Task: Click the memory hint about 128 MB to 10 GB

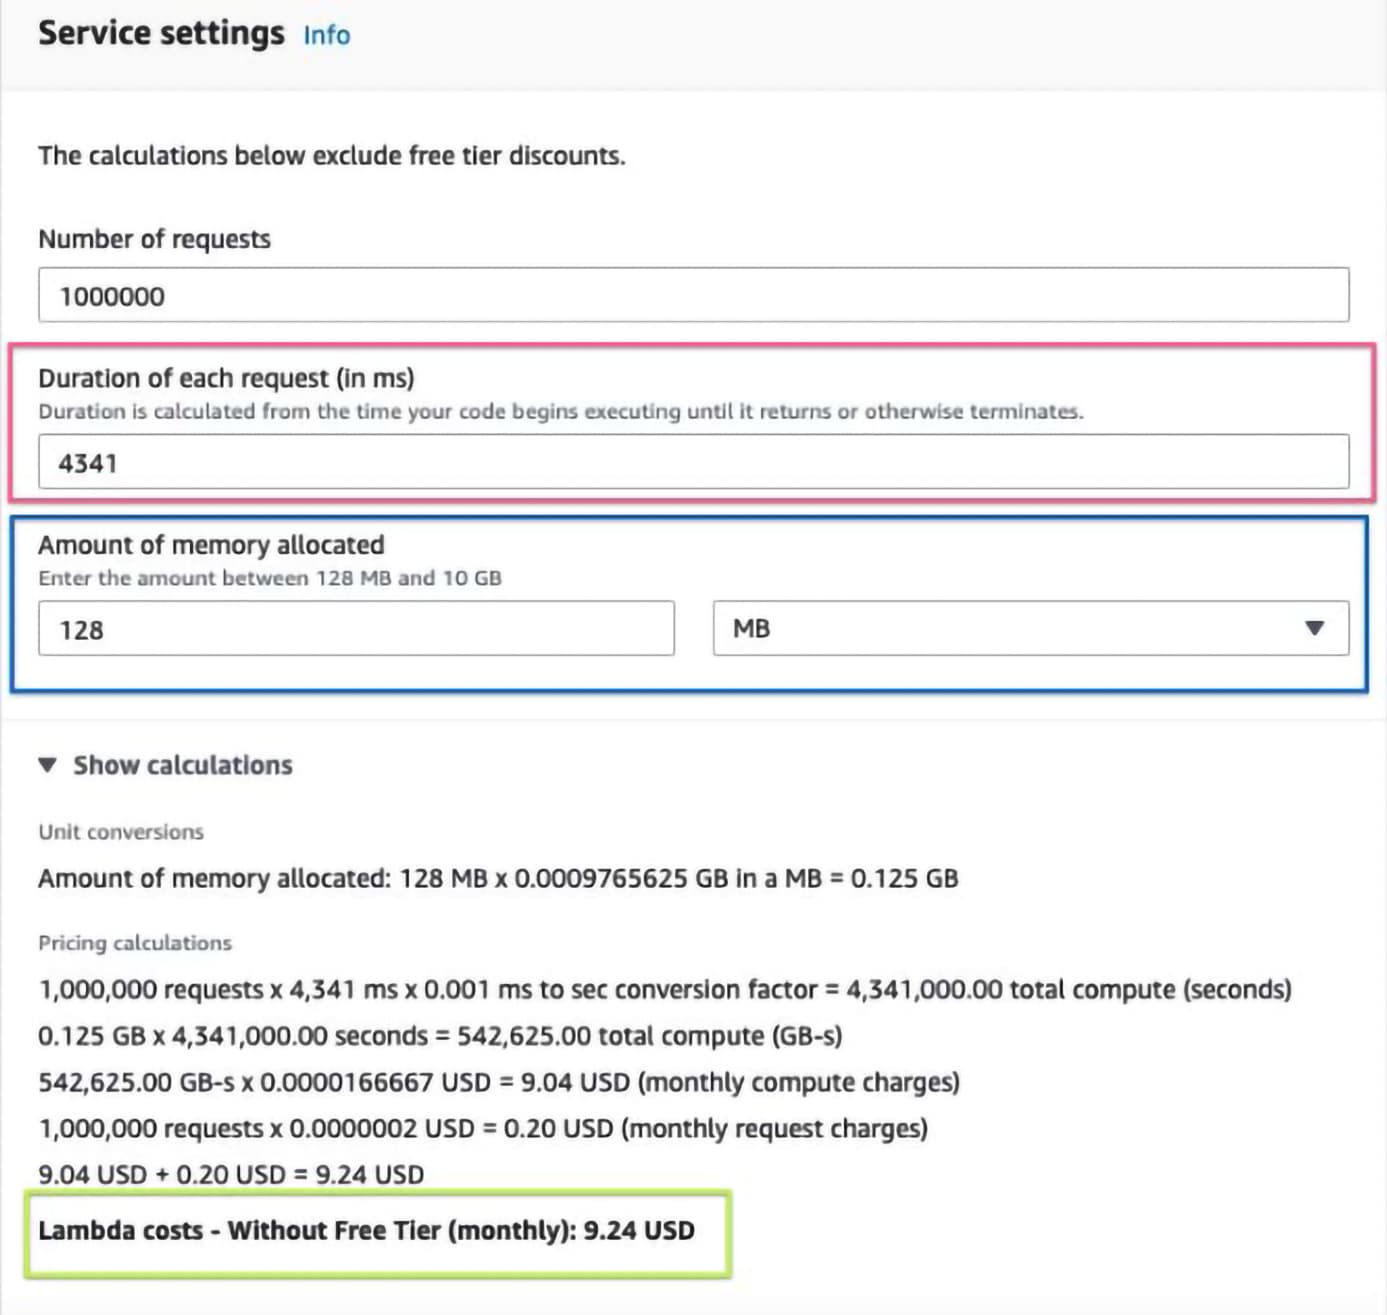Action: pos(270,578)
